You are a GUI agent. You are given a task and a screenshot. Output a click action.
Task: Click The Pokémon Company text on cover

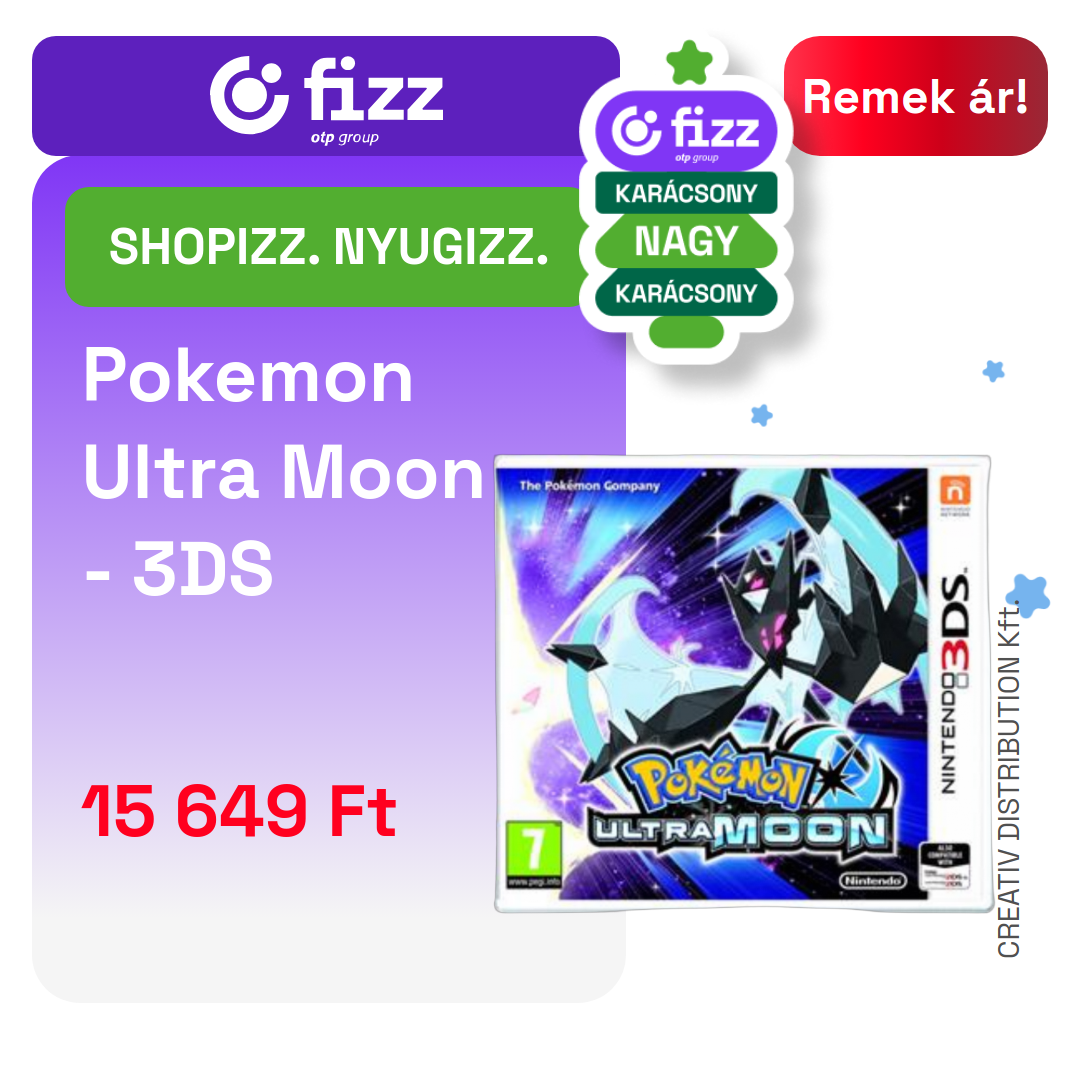pyautogui.click(x=590, y=486)
